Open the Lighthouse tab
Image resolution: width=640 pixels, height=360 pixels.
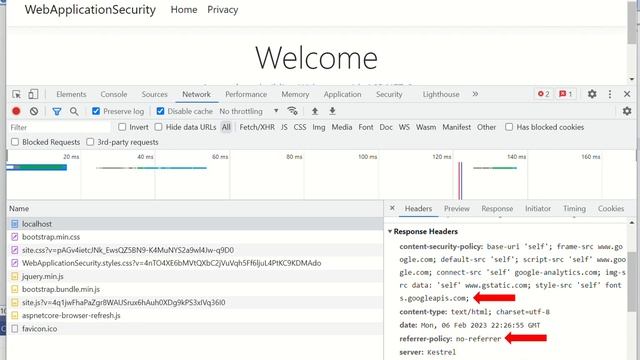[441, 94]
